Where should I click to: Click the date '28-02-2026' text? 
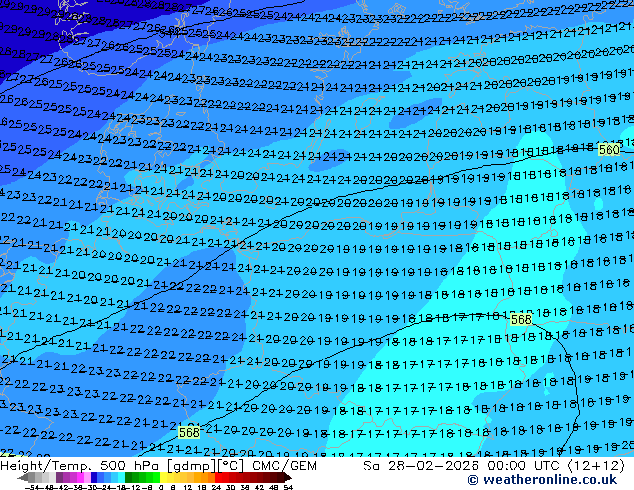pos(433,466)
